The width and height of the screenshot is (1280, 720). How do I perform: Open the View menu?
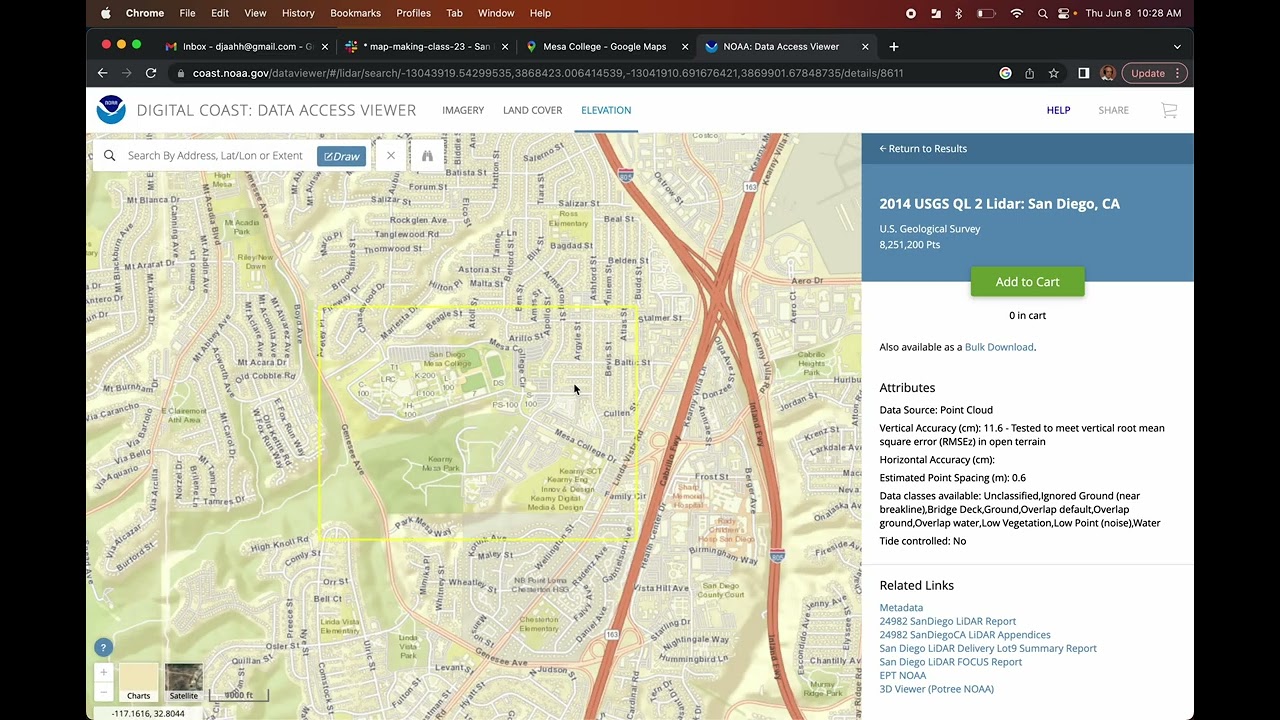255,13
